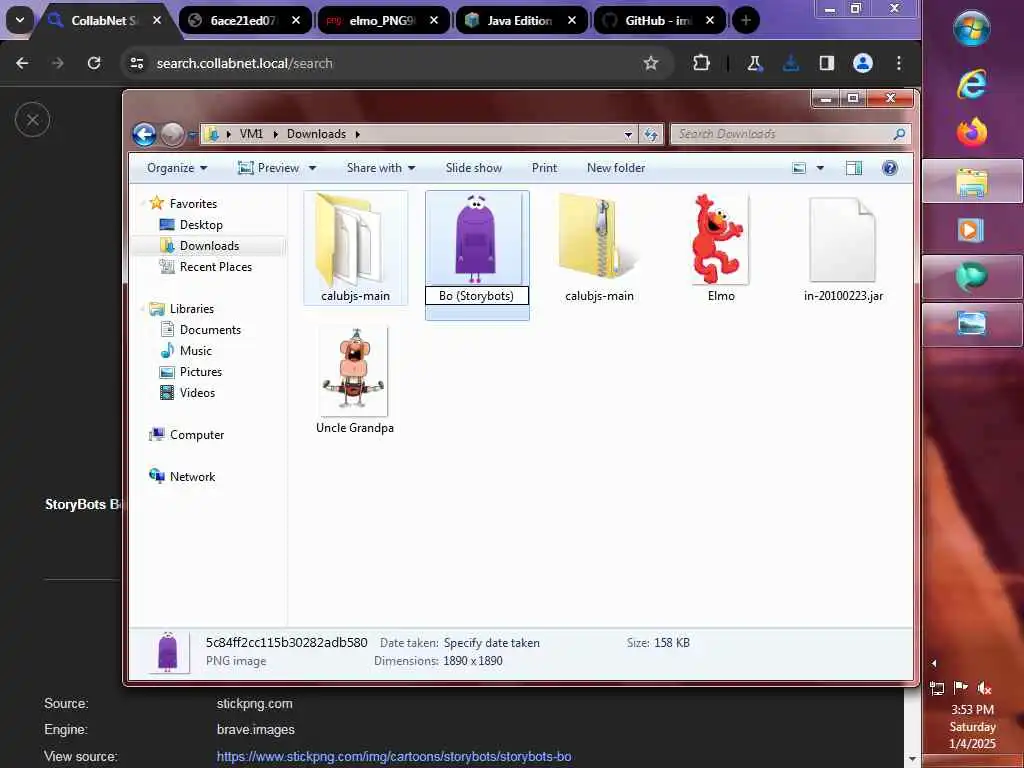Viewport: 1024px width, 768px height.
Task: Switch to the 6ace21ed07 tab
Action: [243, 20]
